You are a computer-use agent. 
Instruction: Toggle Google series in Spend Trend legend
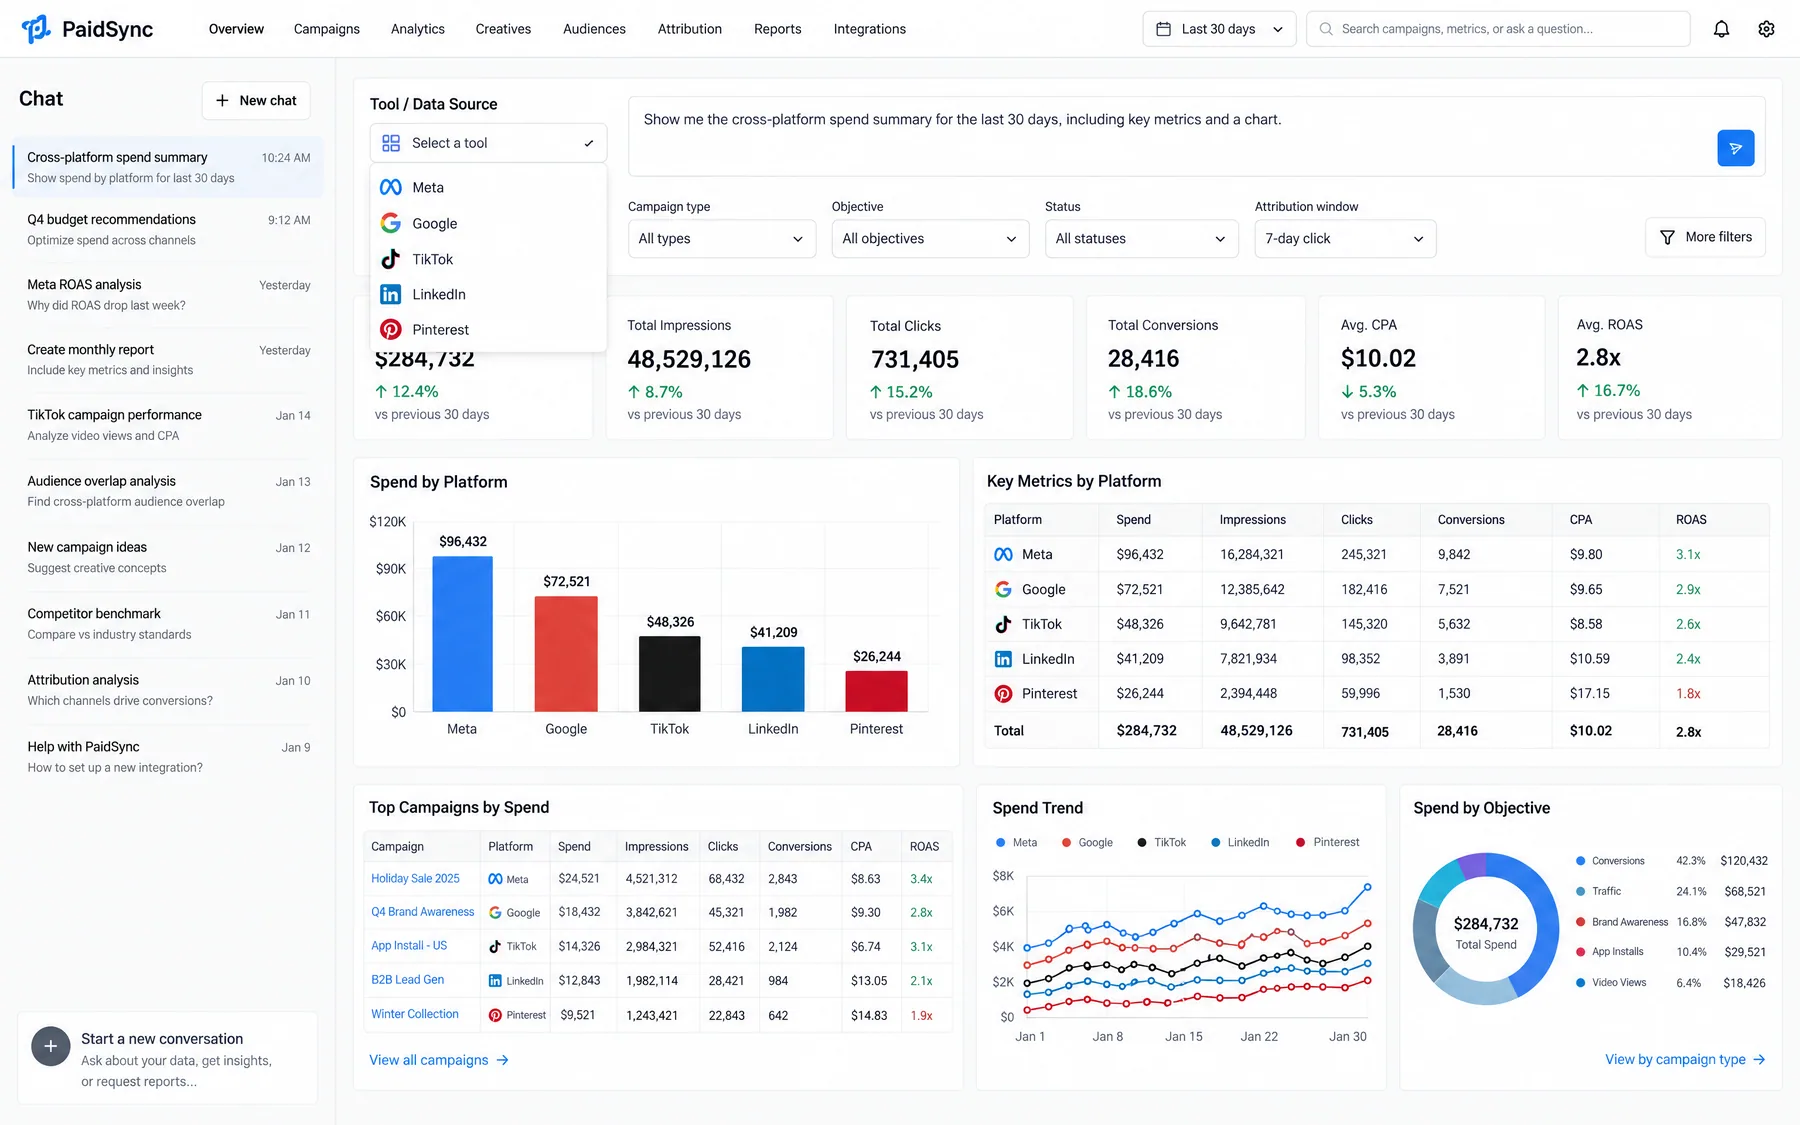click(x=1087, y=842)
